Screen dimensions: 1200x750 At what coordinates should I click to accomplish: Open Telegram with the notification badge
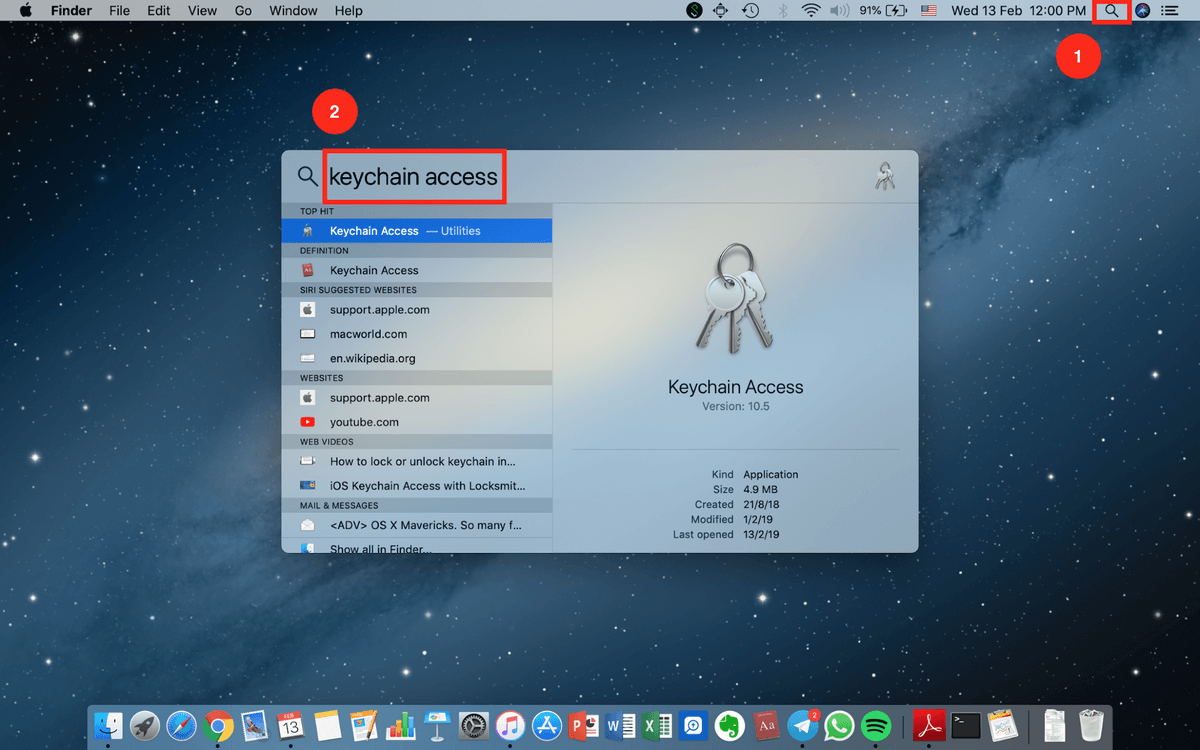click(803, 725)
